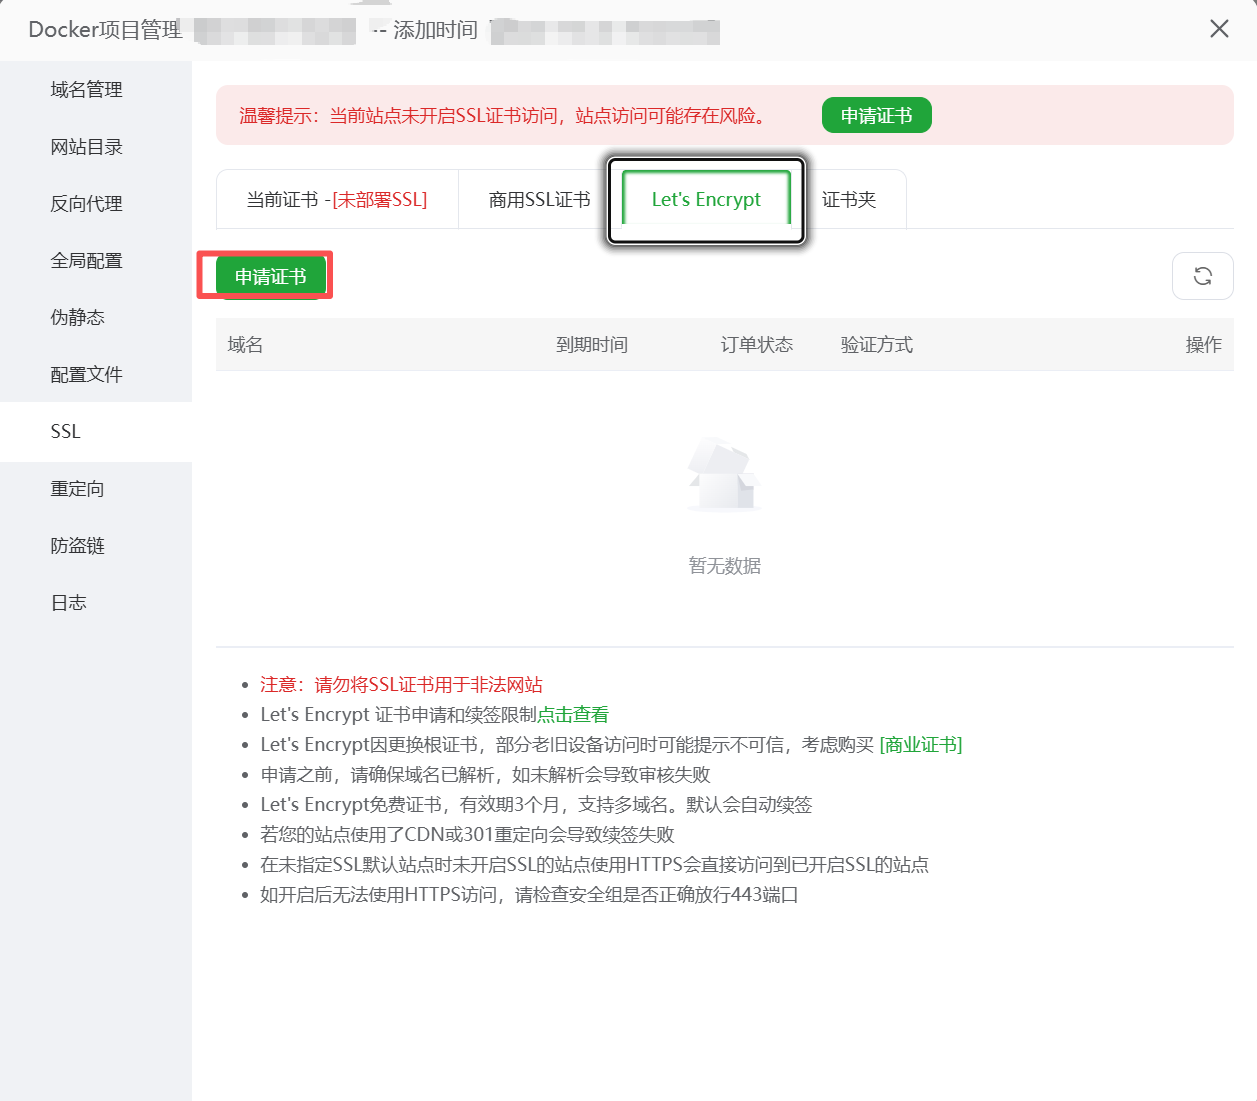
Task: Close the Docker project management dialog
Action: click(x=1219, y=29)
